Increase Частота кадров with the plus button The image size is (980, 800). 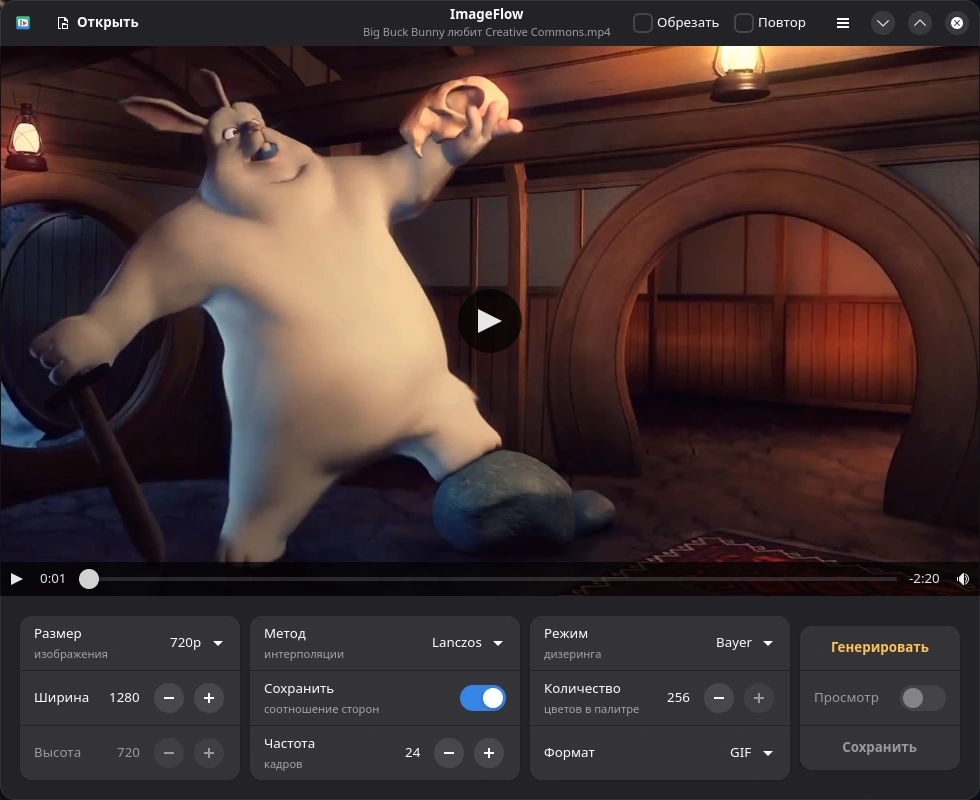point(489,753)
